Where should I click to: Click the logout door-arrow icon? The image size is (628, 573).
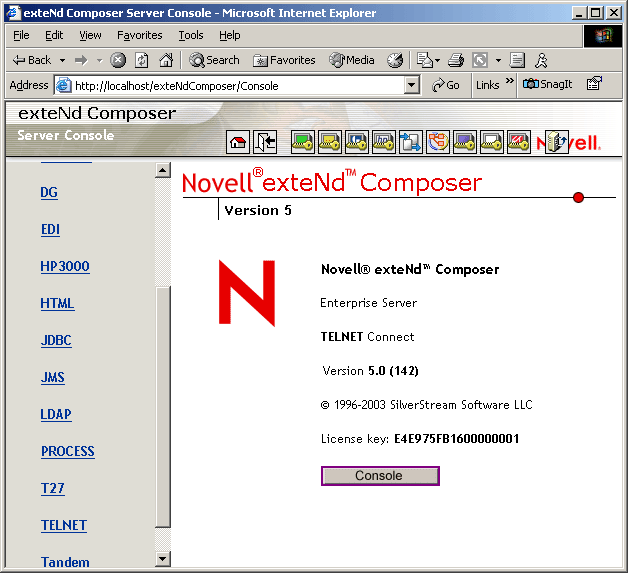coord(265,142)
